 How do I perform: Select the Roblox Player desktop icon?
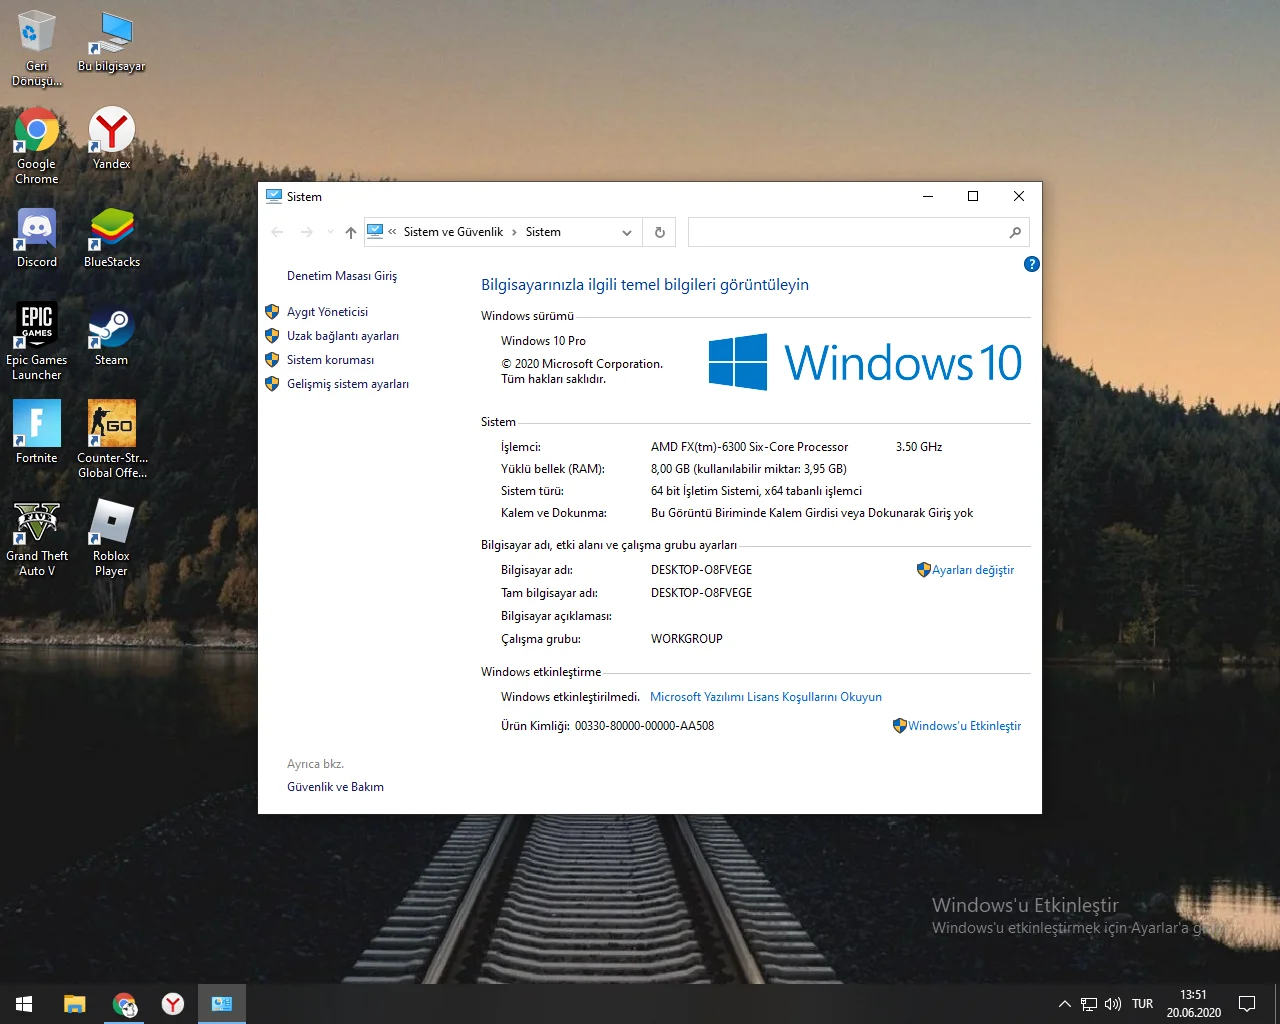tap(112, 538)
